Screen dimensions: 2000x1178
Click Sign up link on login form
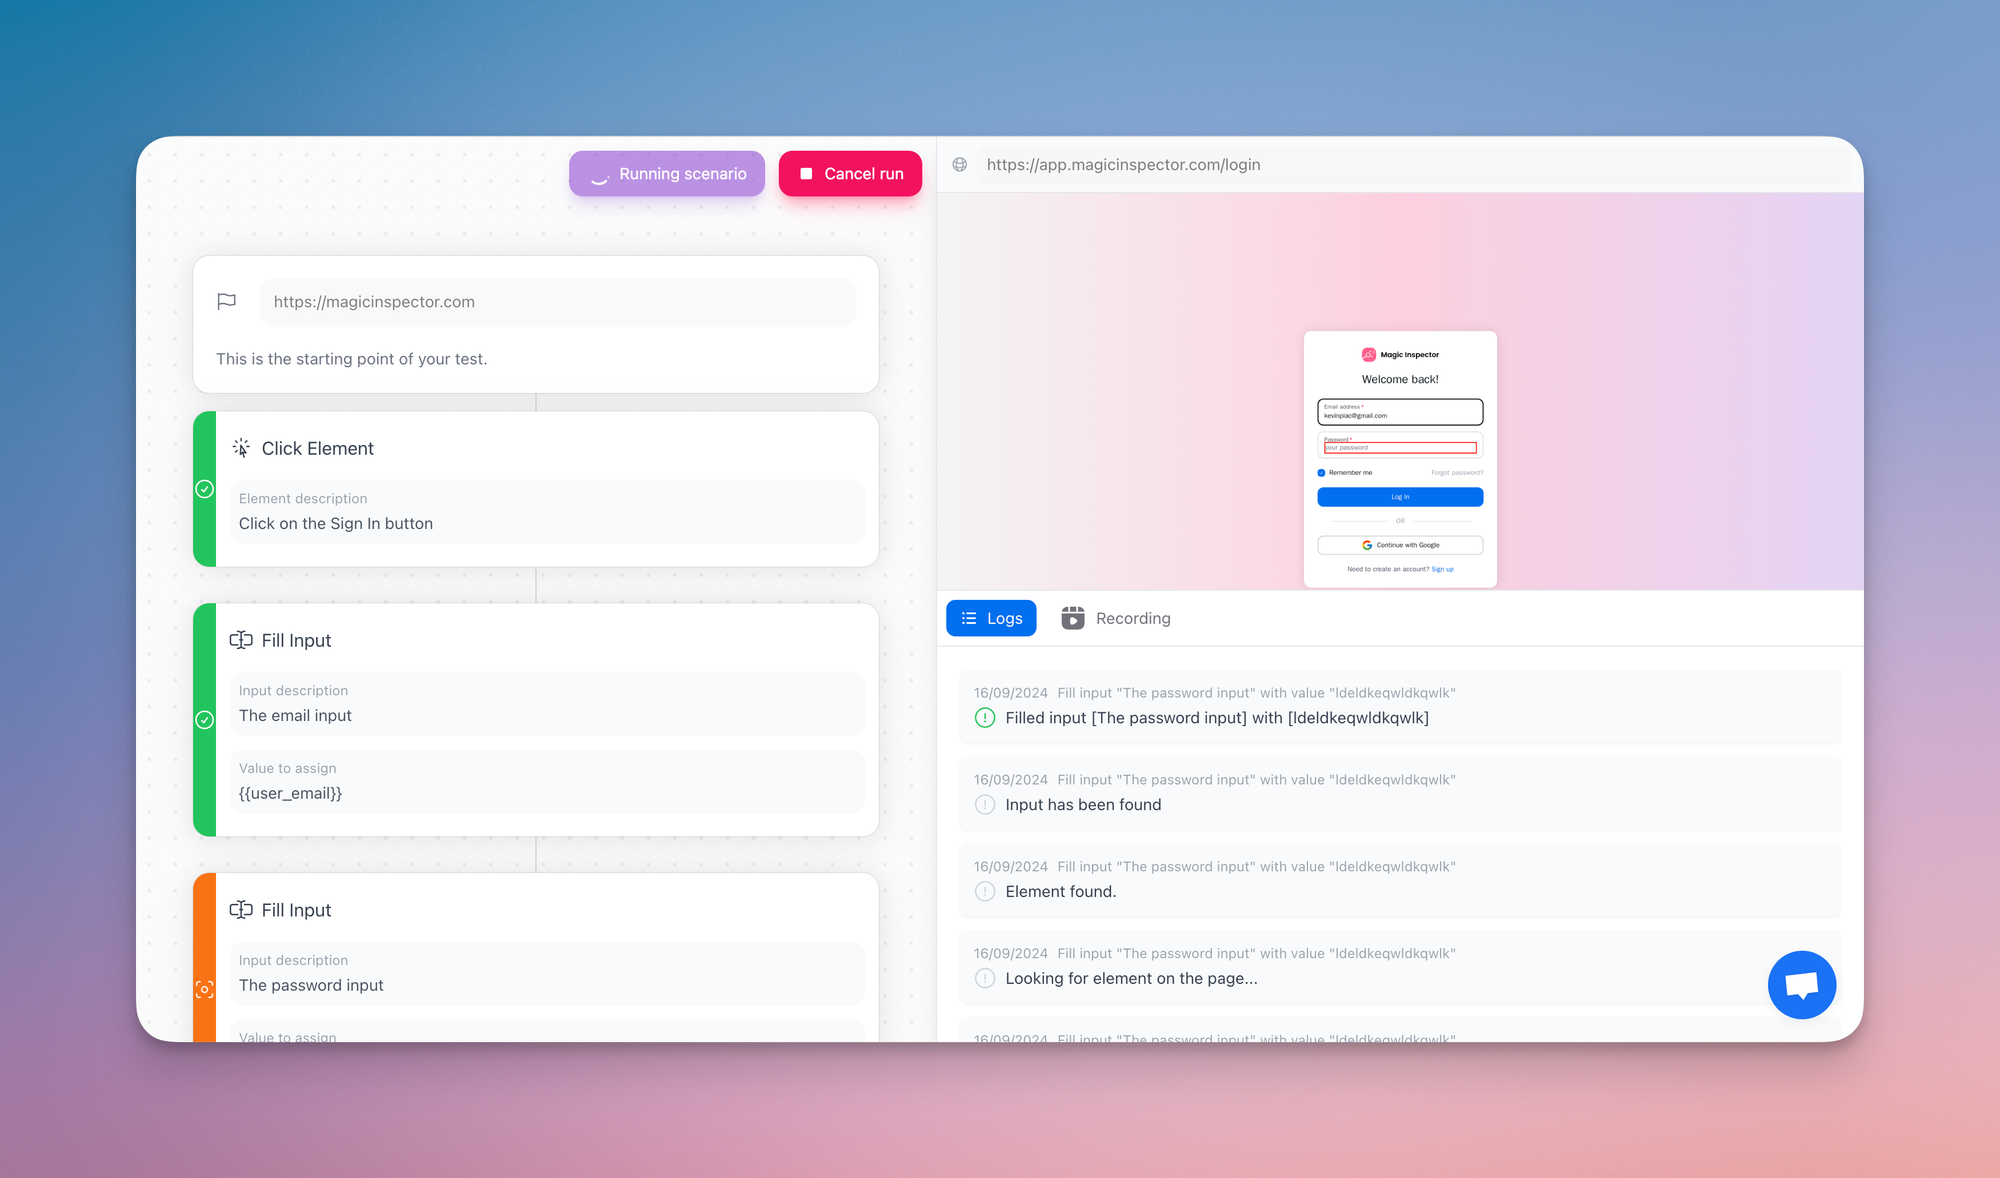pyautogui.click(x=1442, y=568)
